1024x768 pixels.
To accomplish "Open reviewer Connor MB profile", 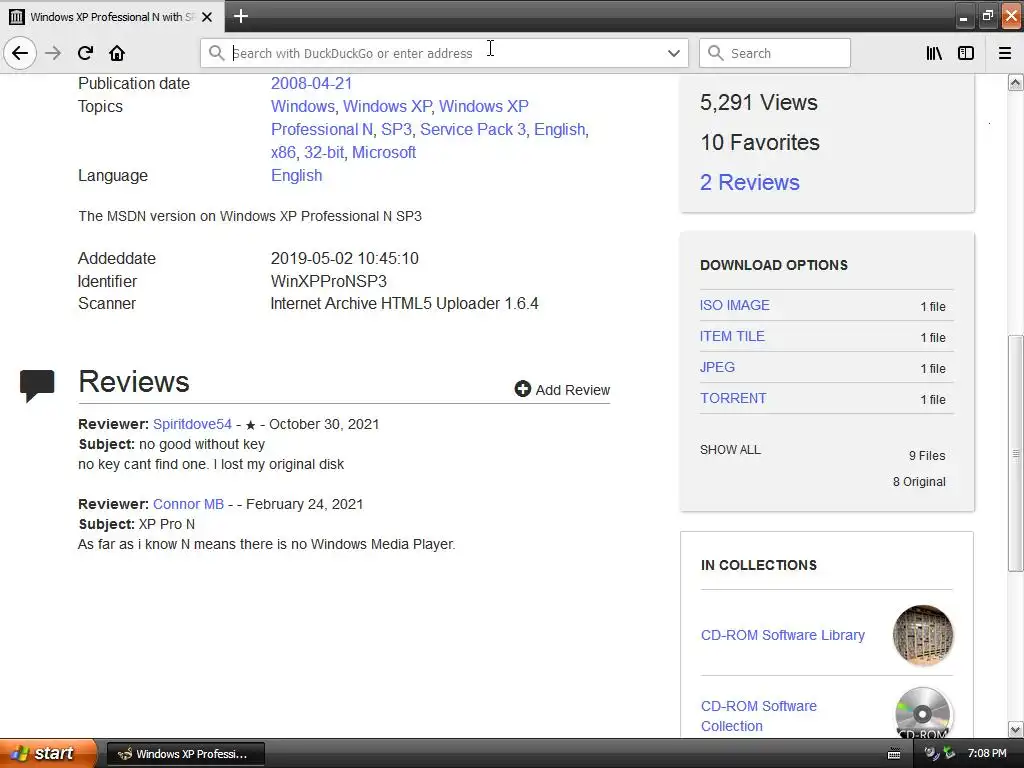I will point(188,504).
